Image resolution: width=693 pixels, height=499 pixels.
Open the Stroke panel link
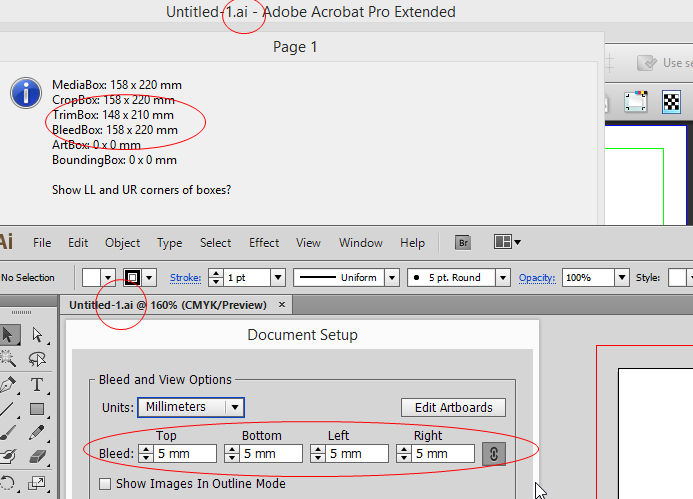pyautogui.click(x=186, y=278)
